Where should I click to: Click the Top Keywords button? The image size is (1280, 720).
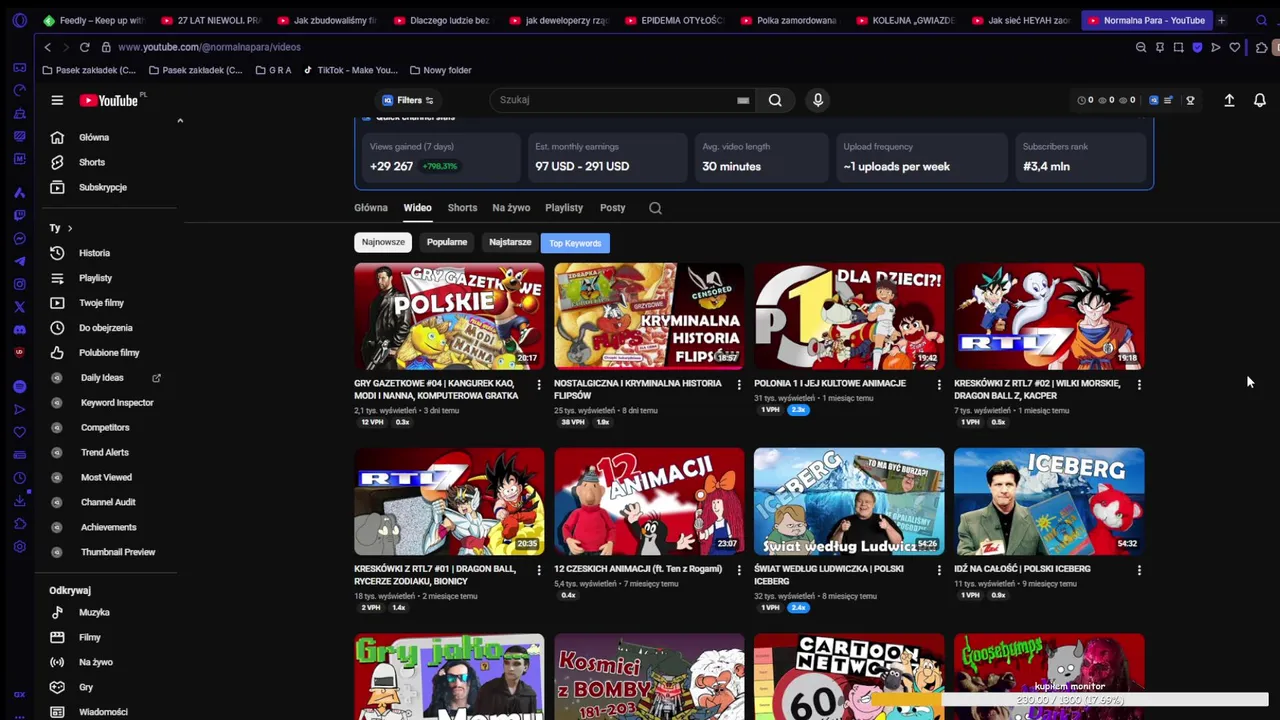tap(575, 243)
